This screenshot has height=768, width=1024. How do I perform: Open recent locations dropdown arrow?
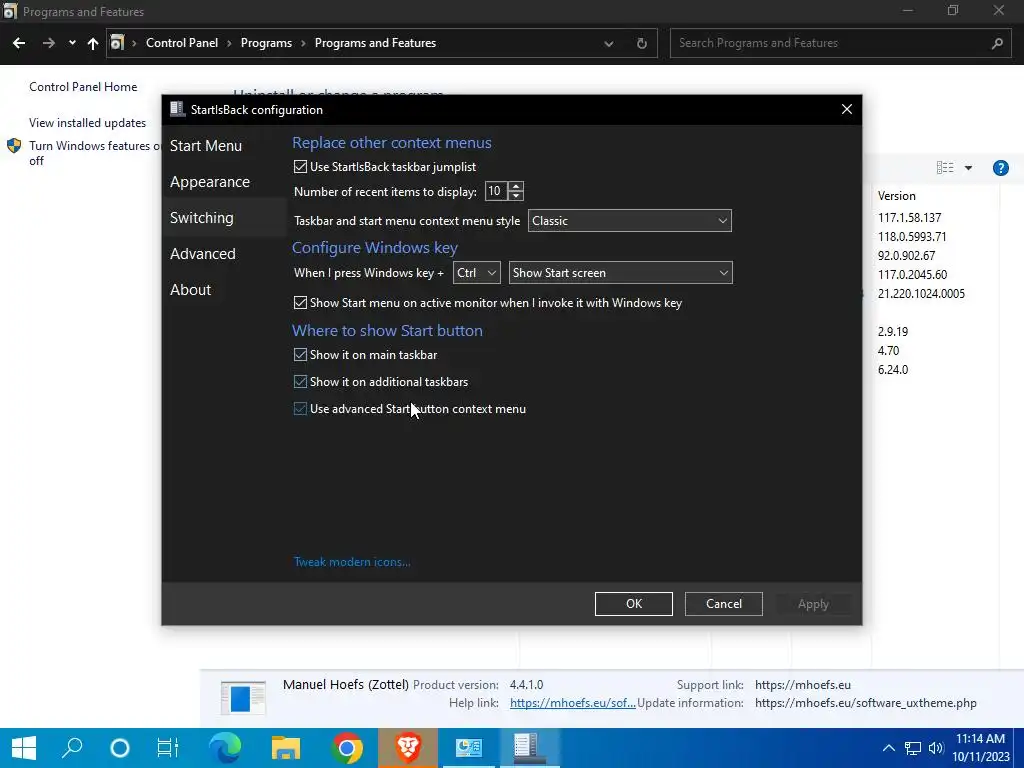click(72, 43)
